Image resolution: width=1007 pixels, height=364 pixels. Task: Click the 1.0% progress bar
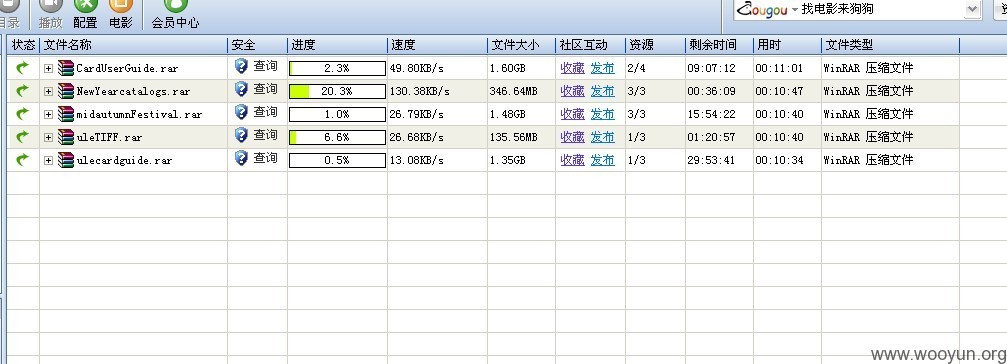pyautogui.click(x=337, y=114)
